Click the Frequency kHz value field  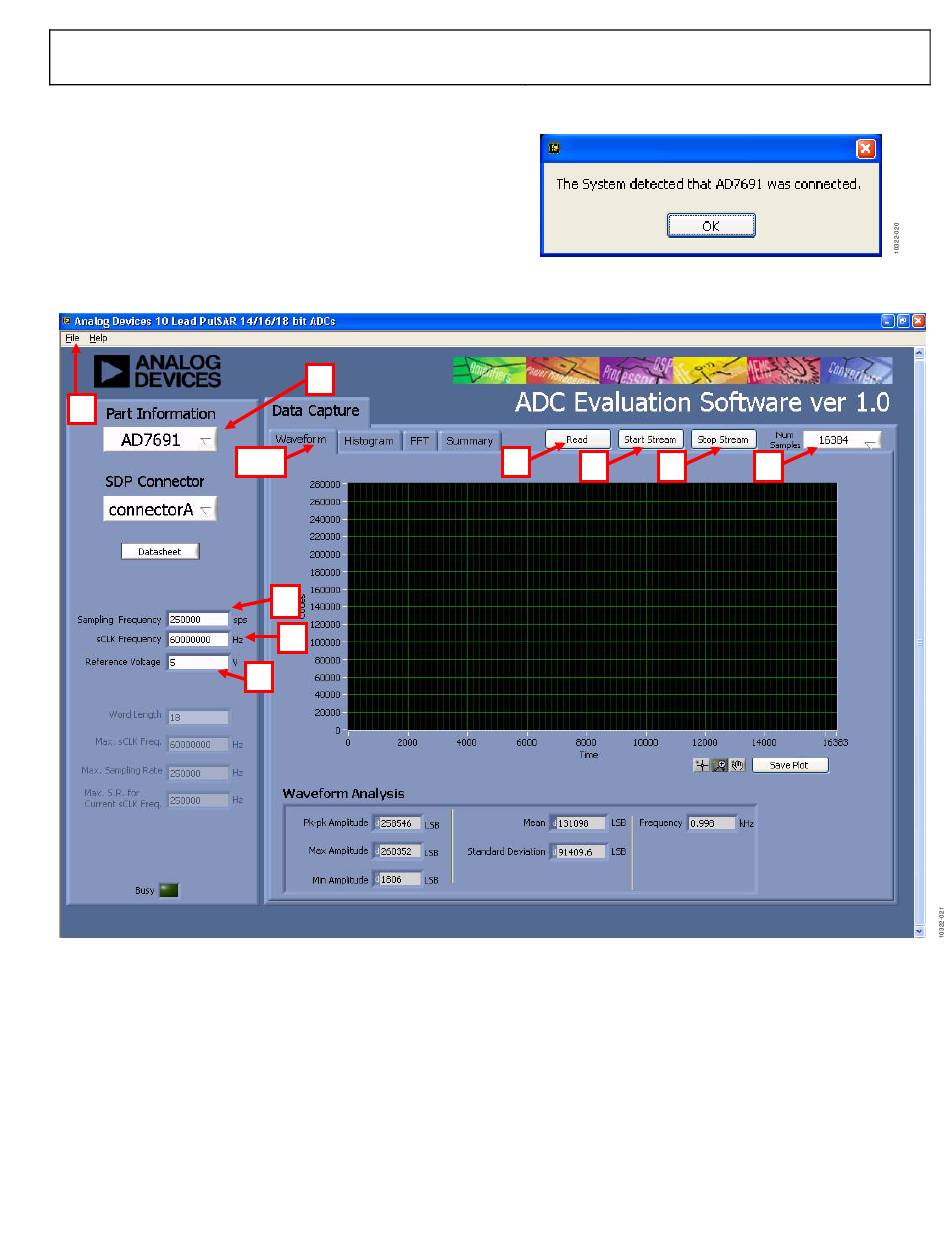(x=710, y=823)
